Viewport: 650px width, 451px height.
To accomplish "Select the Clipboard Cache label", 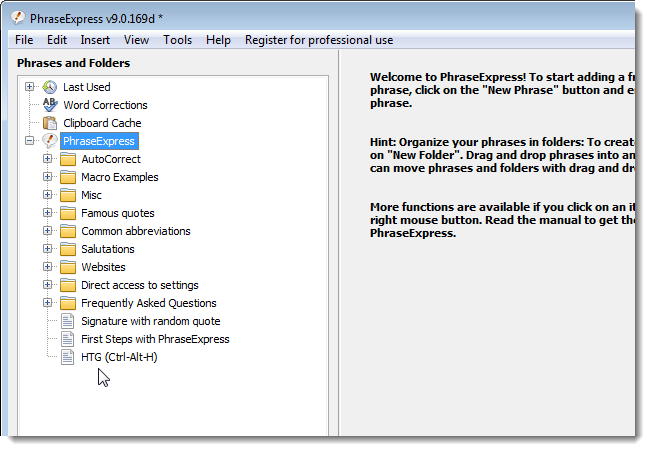I will click(102, 123).
